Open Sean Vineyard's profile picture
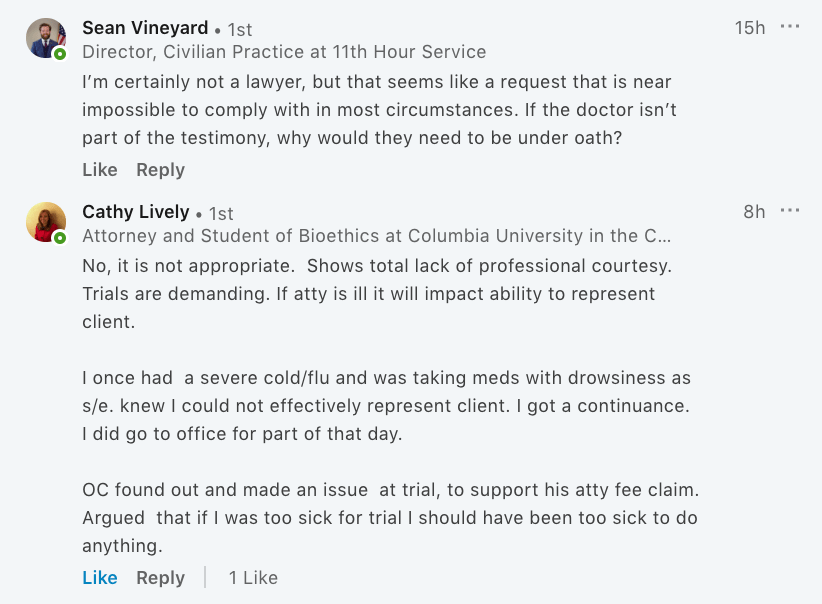This screenshot has height=604, width=822. (46, 38)
